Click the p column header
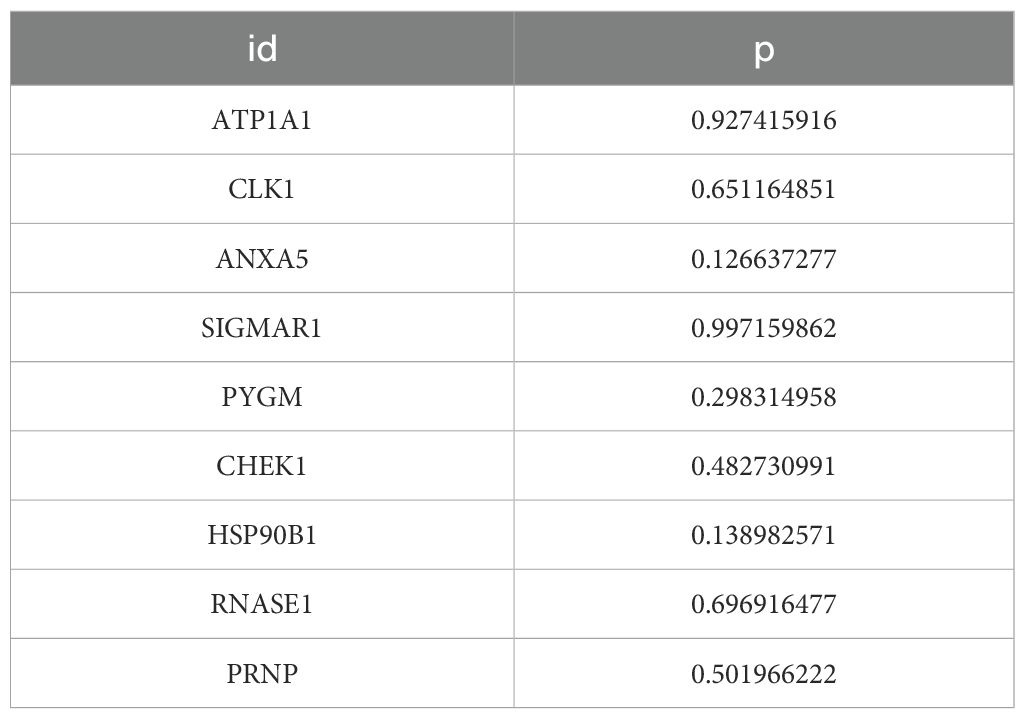This screenshot has width=1025, height=719. pos(764,49)
